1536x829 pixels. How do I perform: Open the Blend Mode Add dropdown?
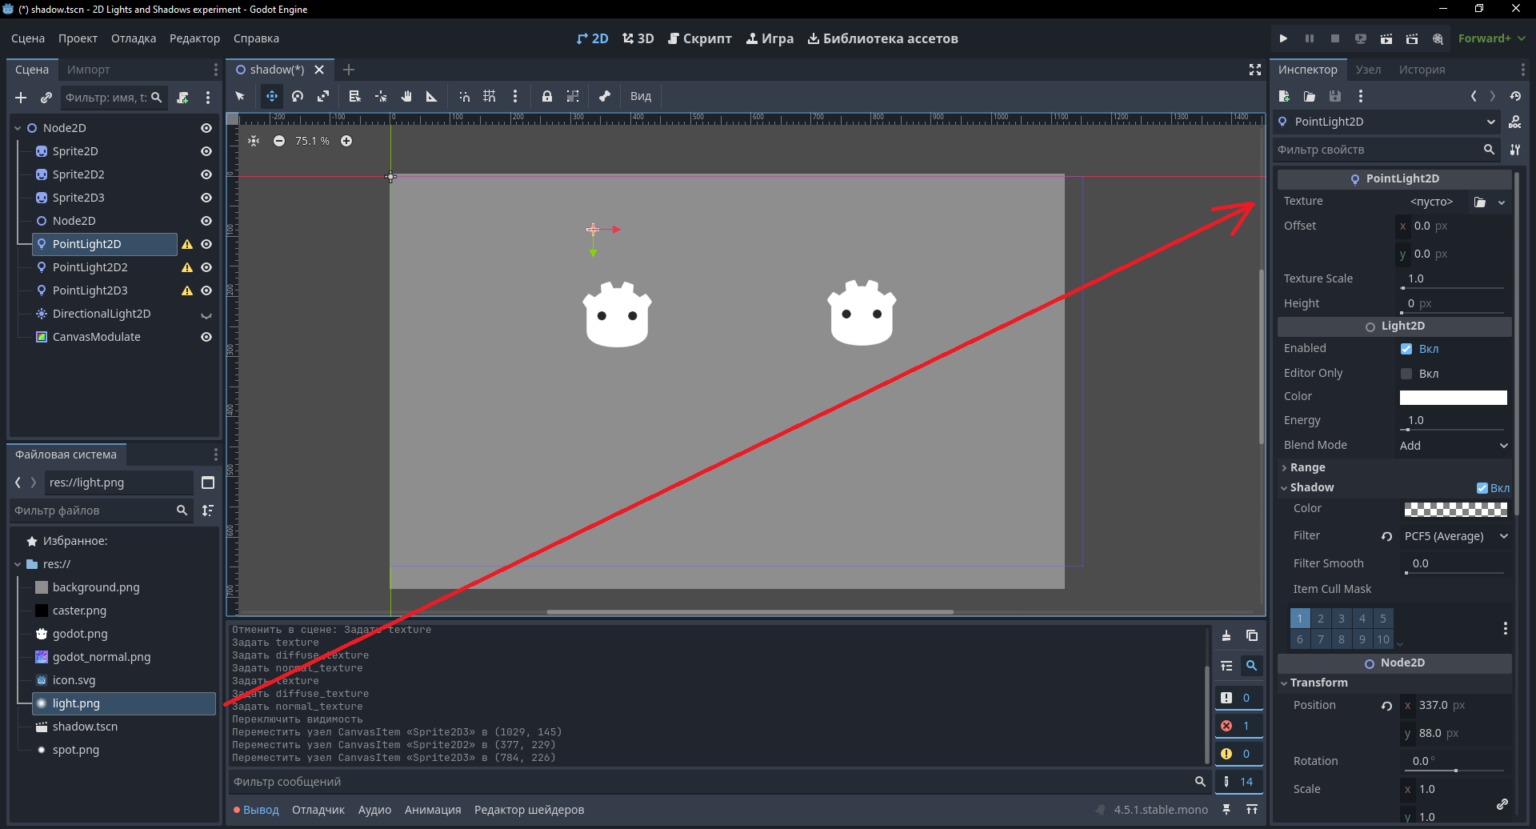coord(1454,446)
